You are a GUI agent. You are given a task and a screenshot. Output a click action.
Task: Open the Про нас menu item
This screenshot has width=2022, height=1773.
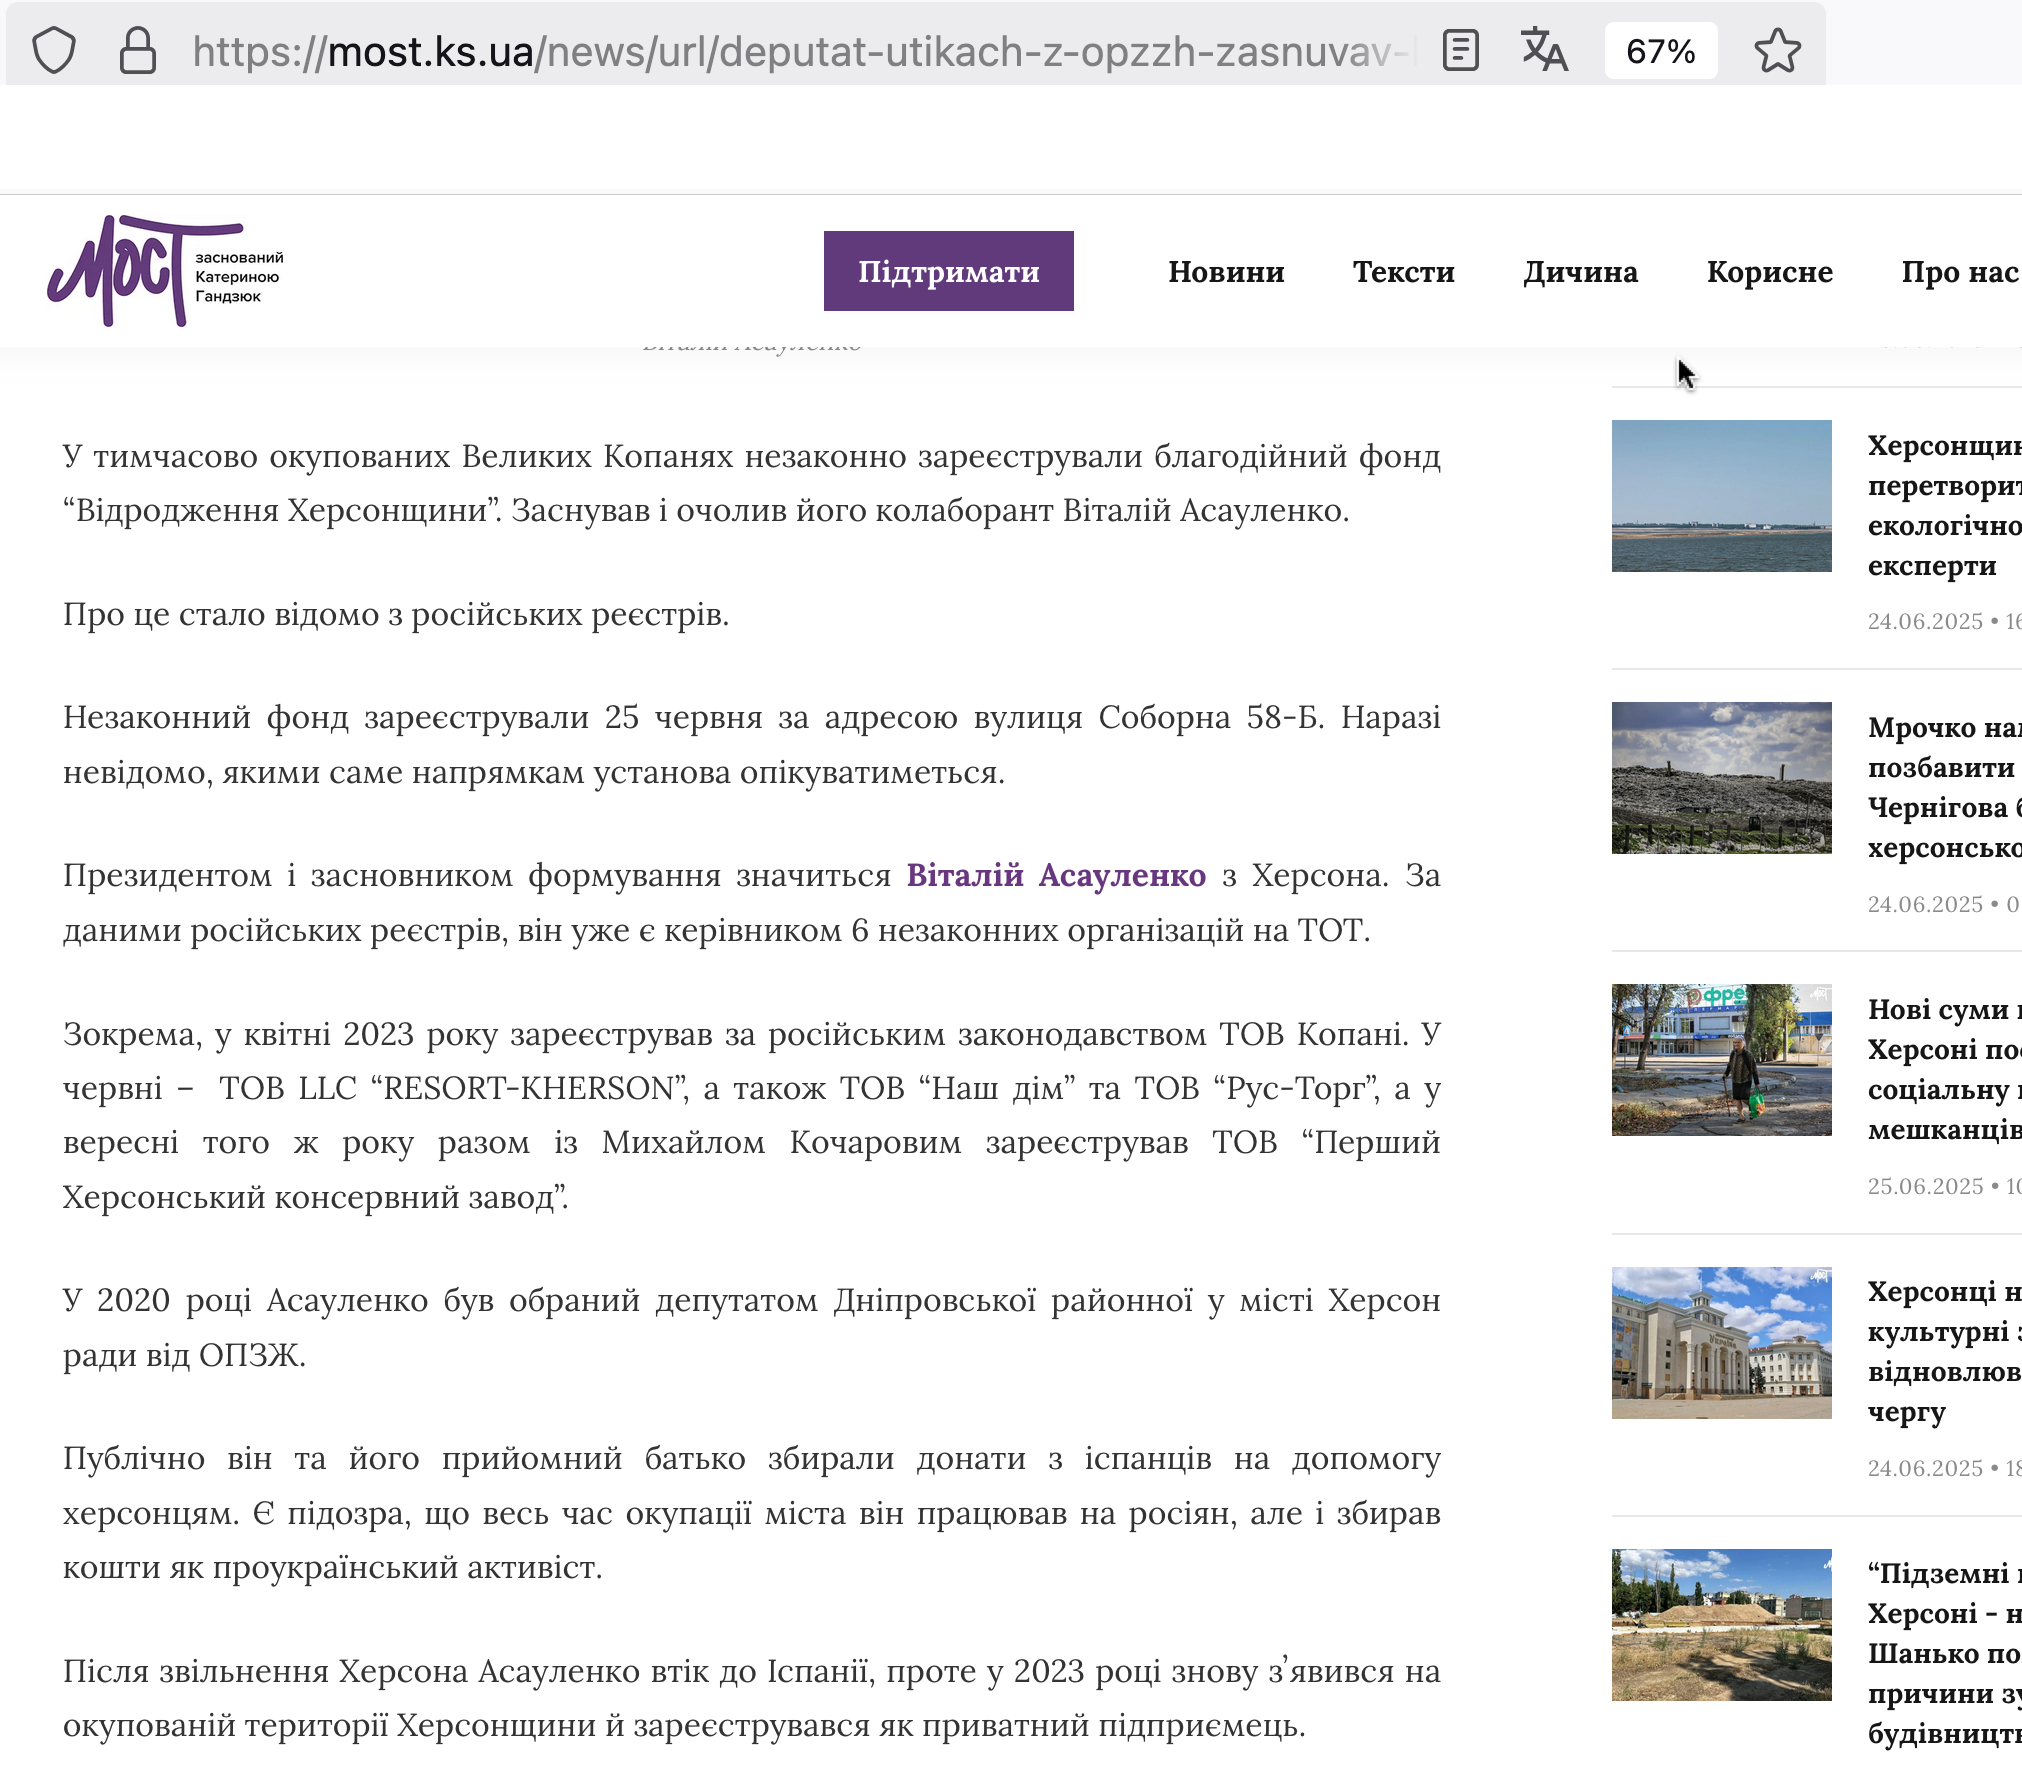pyautogui.click(x=1959, y=272)
